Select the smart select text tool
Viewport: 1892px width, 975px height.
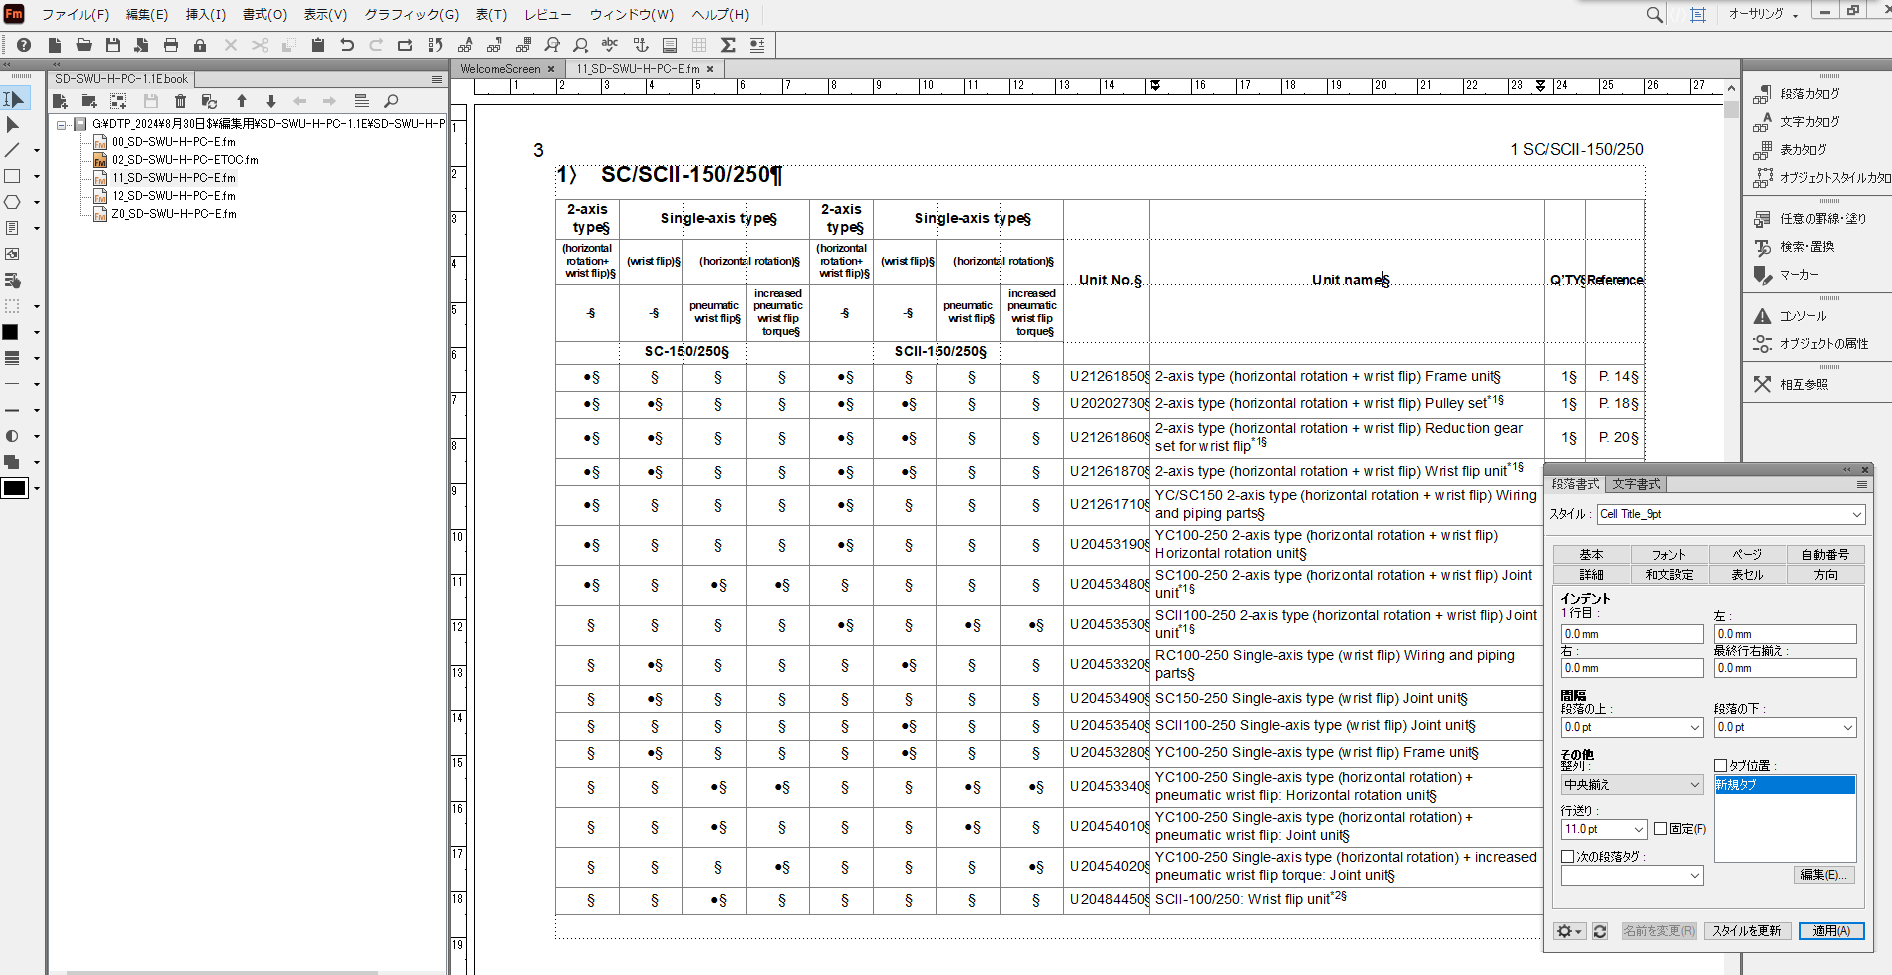pos(13,98)
